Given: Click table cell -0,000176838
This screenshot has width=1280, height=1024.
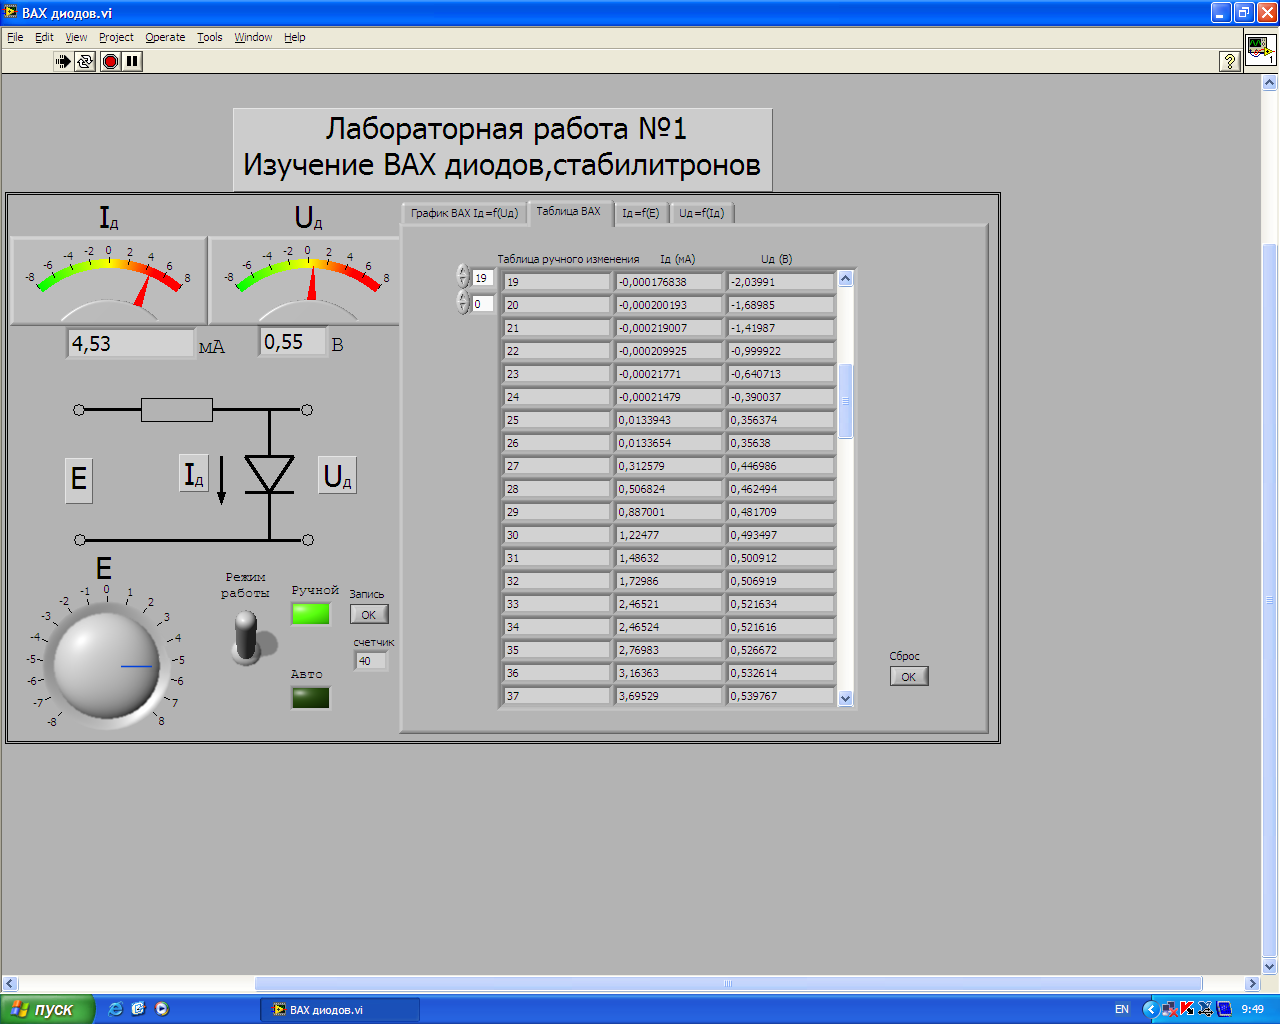Looking at the screenshot, I should tap(668, 282).
